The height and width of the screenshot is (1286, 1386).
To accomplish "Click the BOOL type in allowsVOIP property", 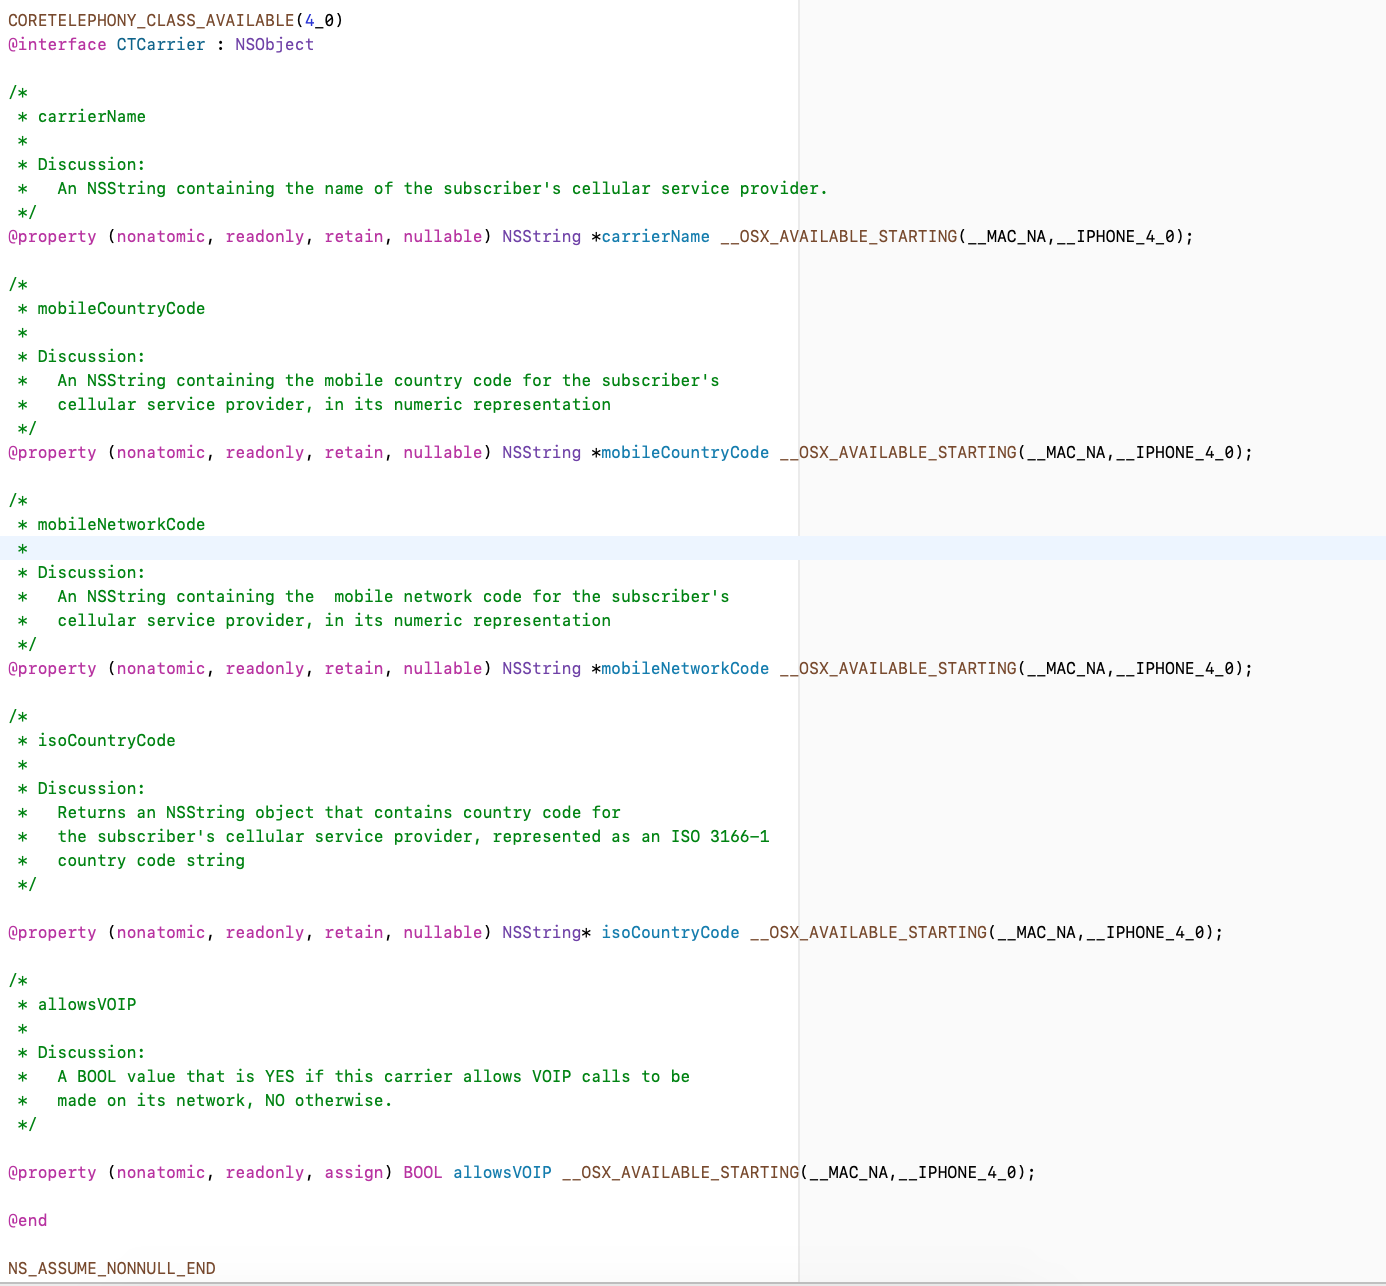I will (x=423, y=1172).
